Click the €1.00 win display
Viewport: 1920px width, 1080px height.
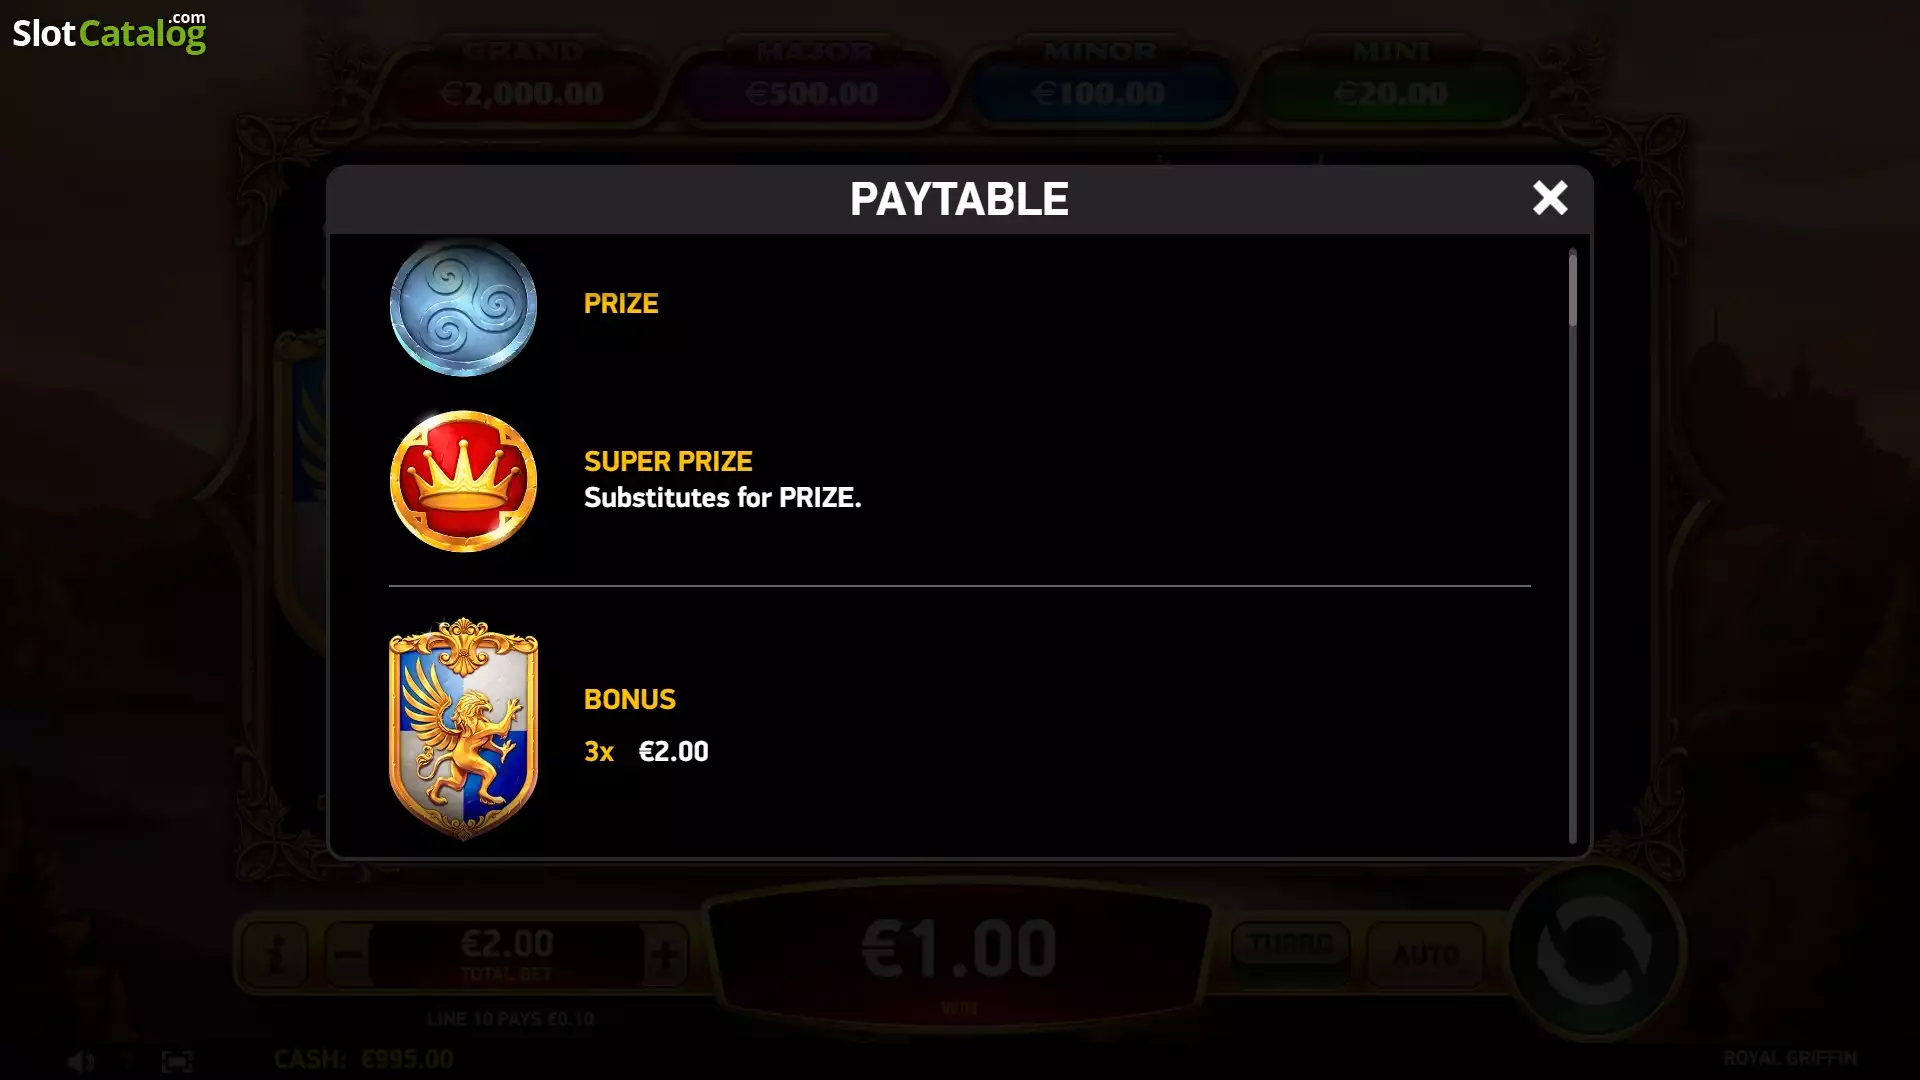(x=959, y=953)
